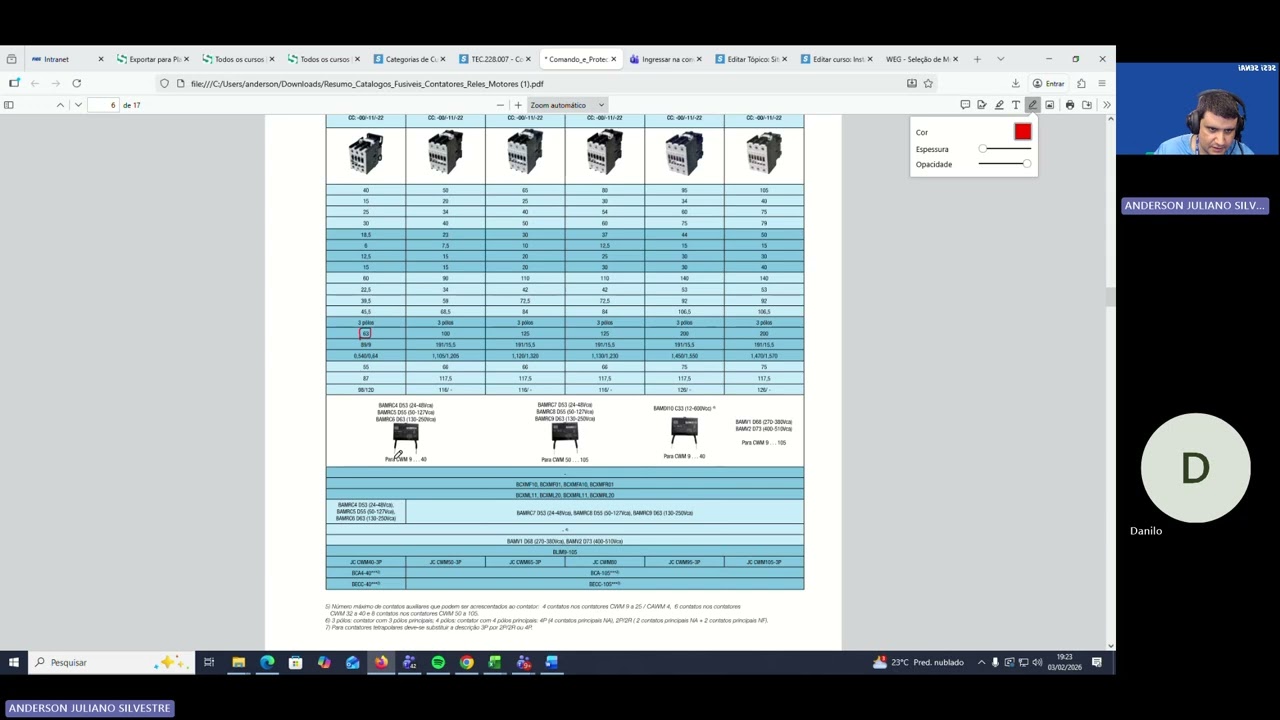The height and width of the screenshot is (720, 1280).
Task: Switch to Firefox in the taskbar
Action: click(x=381, y=662)
